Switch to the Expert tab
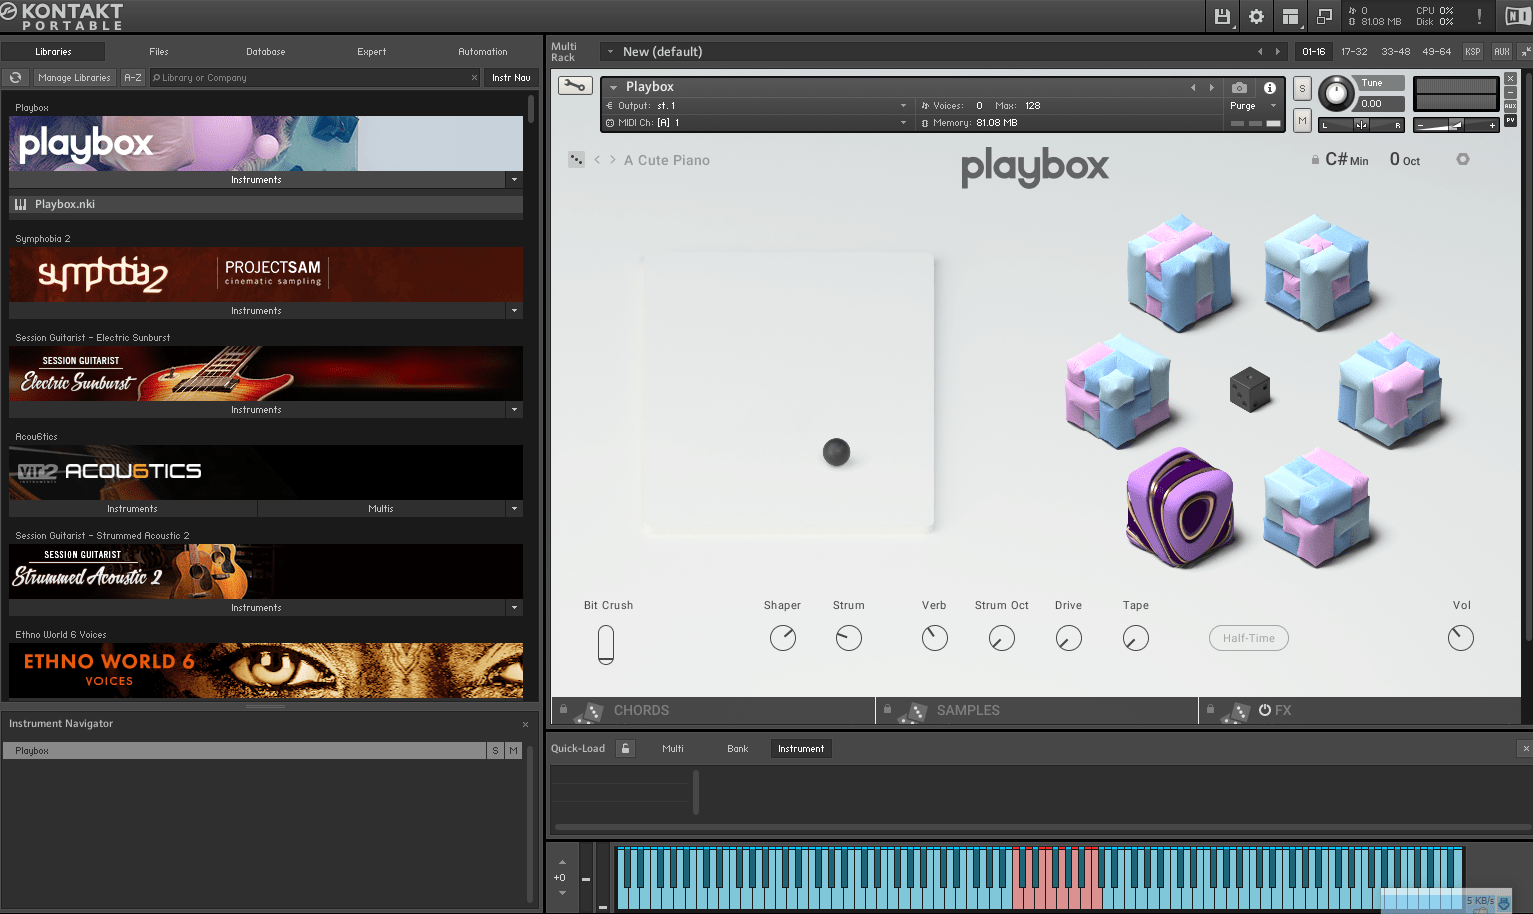This screenshot has width=1533, height=914. (372, 51)
